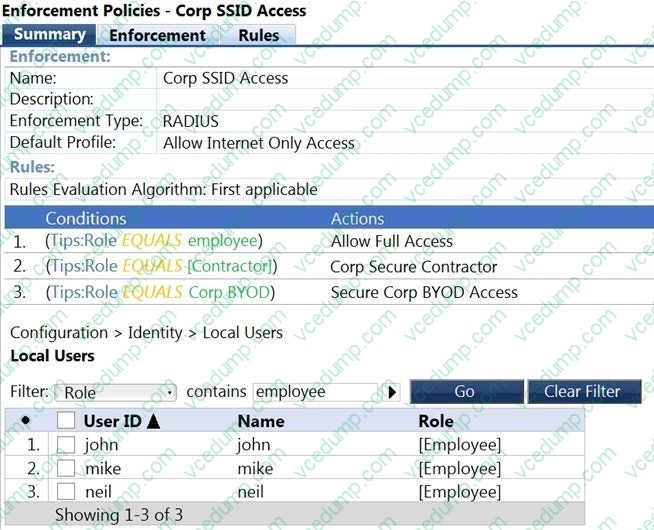Click the filter text field containing employee

pyautogui.click(x=315, y=392)
